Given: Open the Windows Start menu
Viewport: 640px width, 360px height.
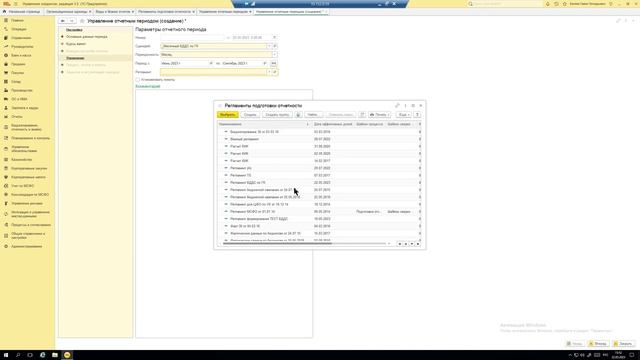Looking at the screenshot, I should click(6, 355).
